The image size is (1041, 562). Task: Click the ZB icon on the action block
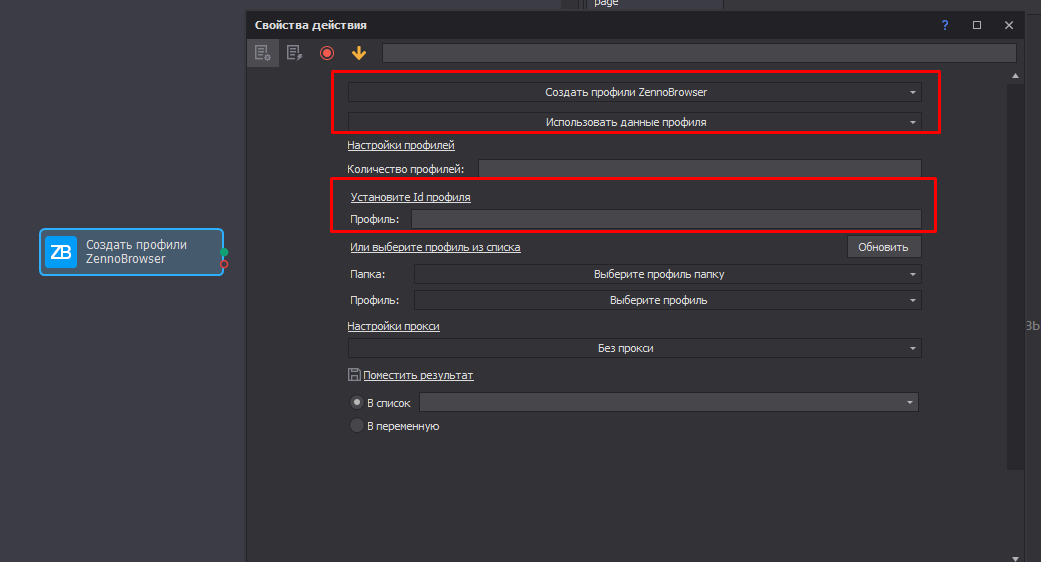pyautogui.click(x=61, y=252)
